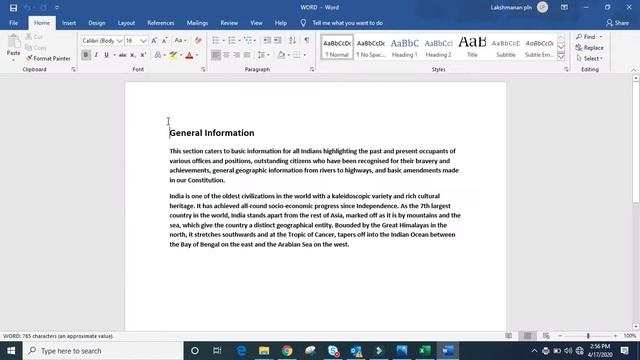Image resolution: width=640 pixels, height=360 pixels.
Task: Toggle Underline formatting
Action: (x=107, y=55)
